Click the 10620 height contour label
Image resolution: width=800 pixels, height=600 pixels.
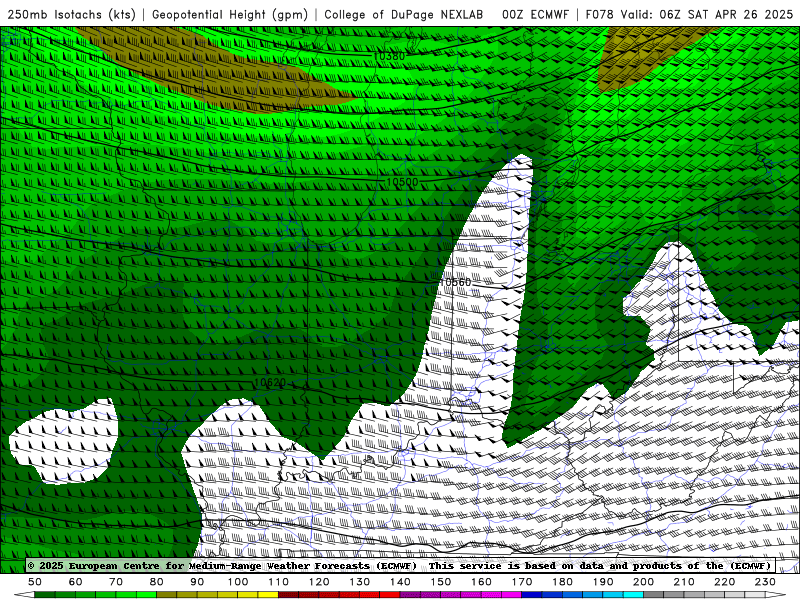point(269,382)
